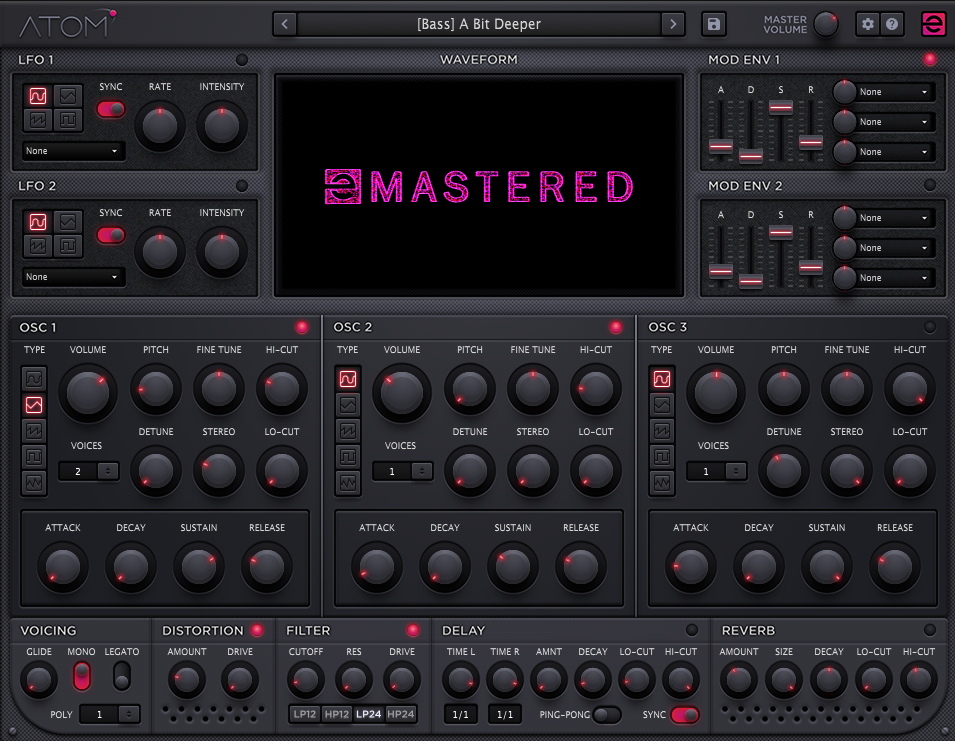Click the help question mark icon

pos(892,24)
